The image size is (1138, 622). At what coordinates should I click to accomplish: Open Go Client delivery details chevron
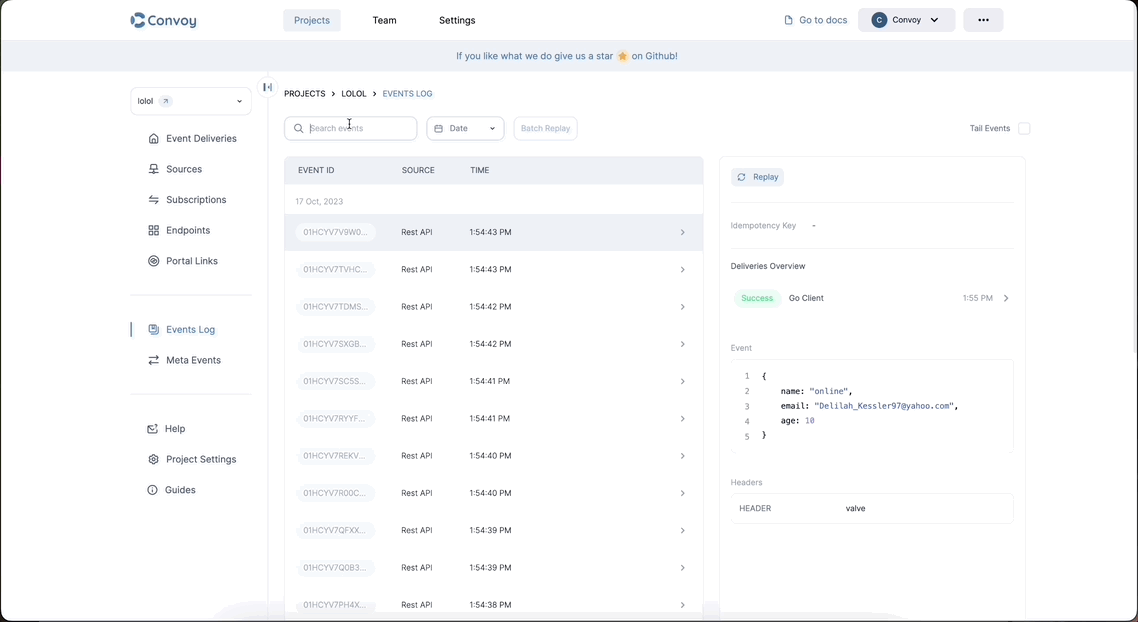coord(1006,298)
